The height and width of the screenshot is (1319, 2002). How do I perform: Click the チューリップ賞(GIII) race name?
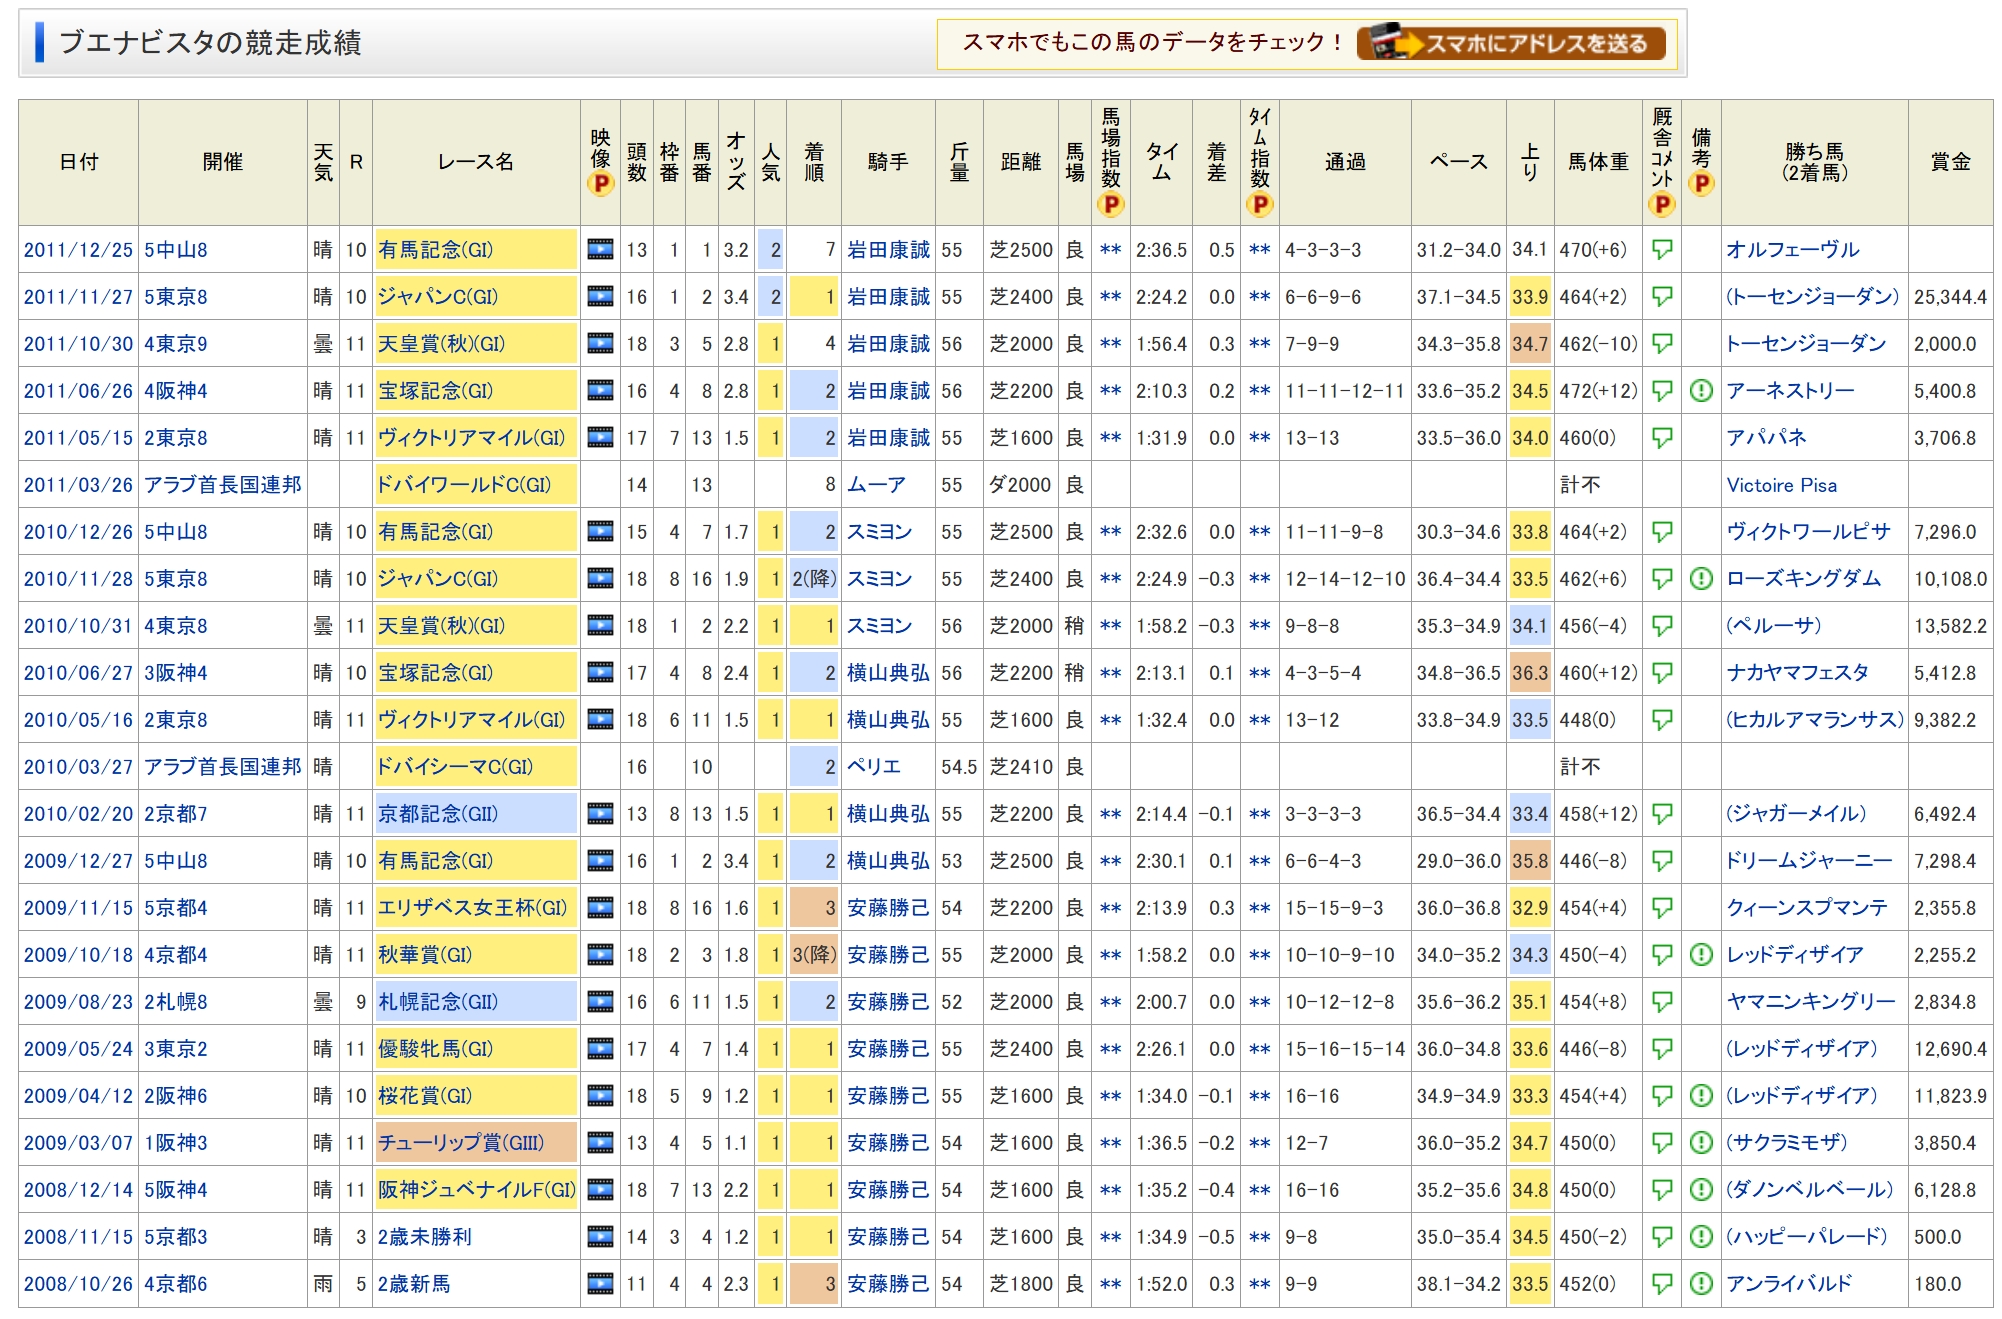tap(461, 1143)
